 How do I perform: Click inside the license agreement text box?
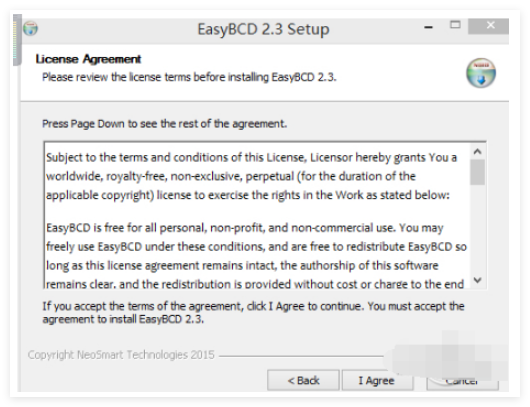pos(257,215)
